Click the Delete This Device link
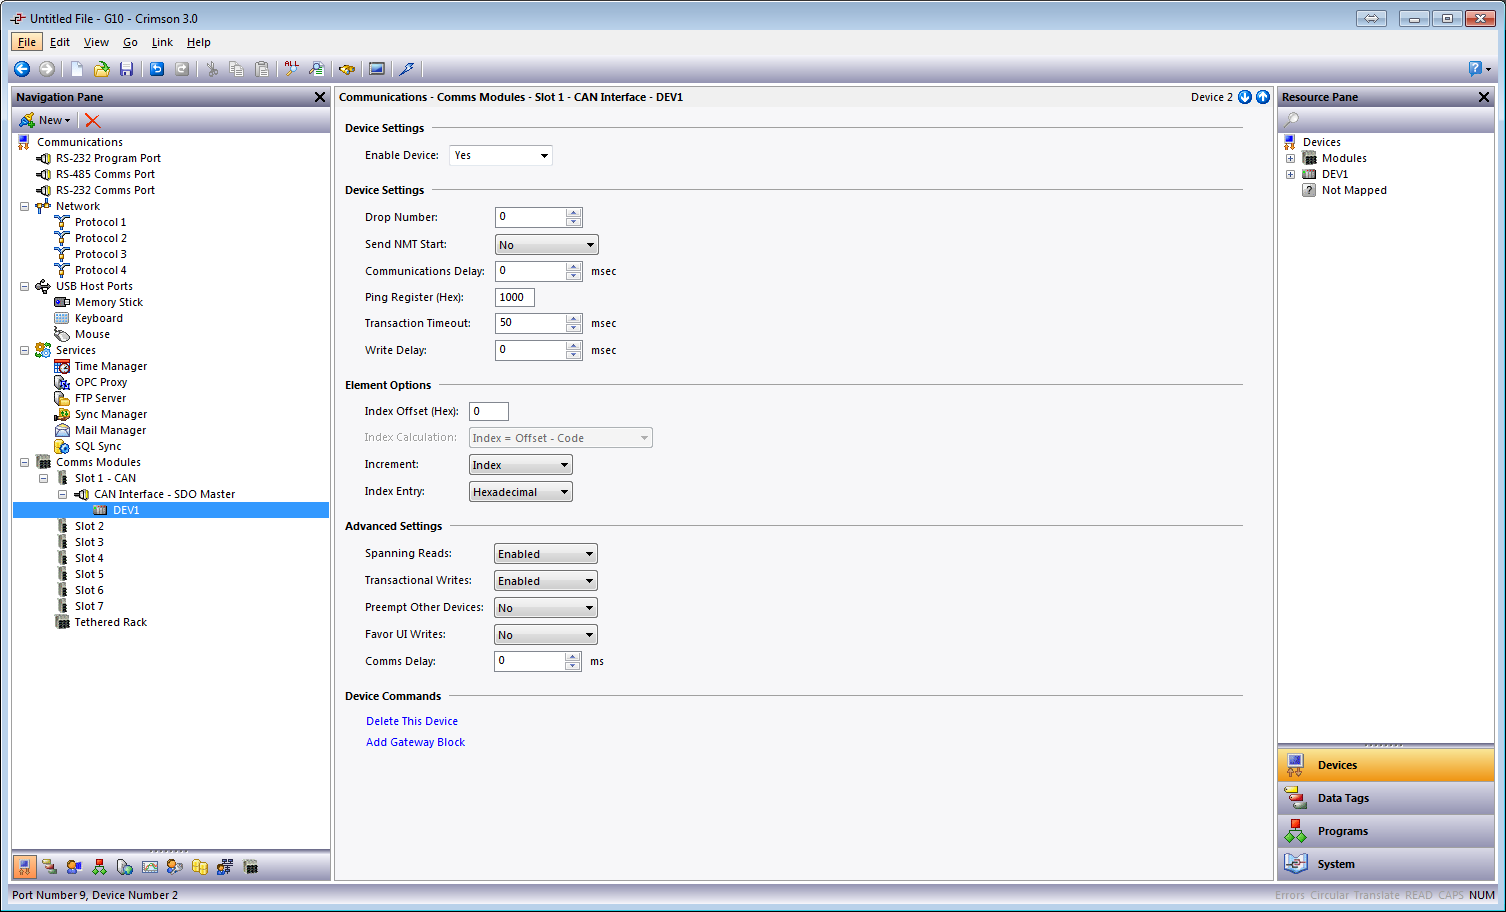The height and width of the screenshot is (912, 1506). coord(412,721)
